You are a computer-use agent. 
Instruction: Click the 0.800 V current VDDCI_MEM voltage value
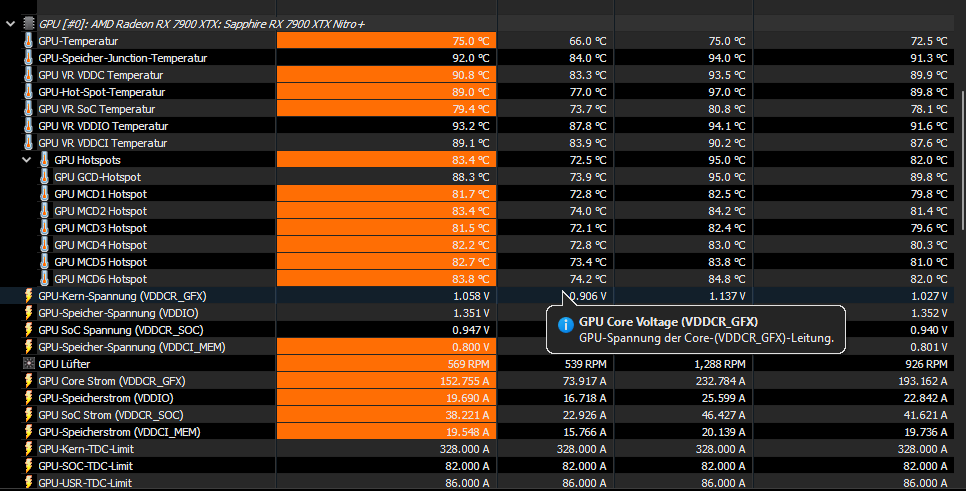point(471,347)
